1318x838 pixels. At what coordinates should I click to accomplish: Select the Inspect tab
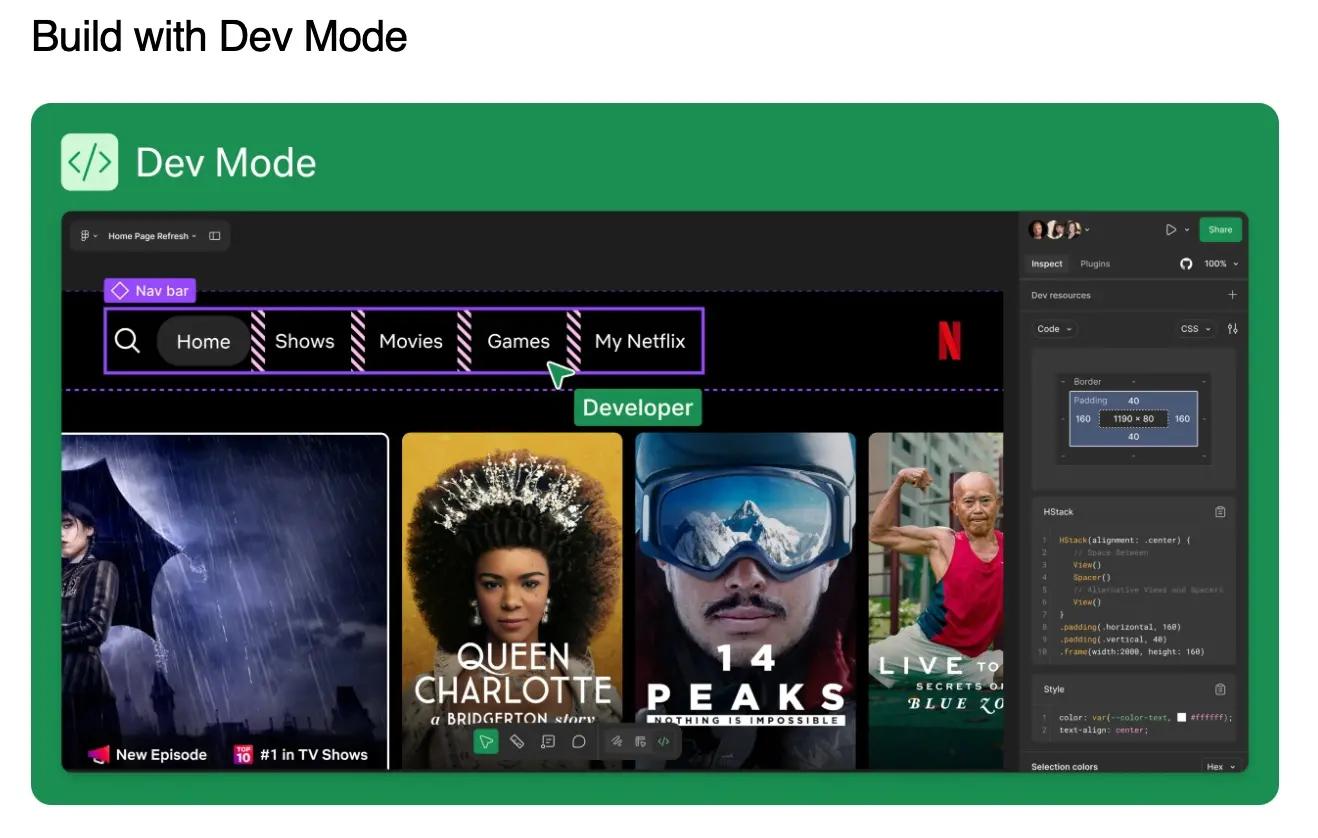1047,264
